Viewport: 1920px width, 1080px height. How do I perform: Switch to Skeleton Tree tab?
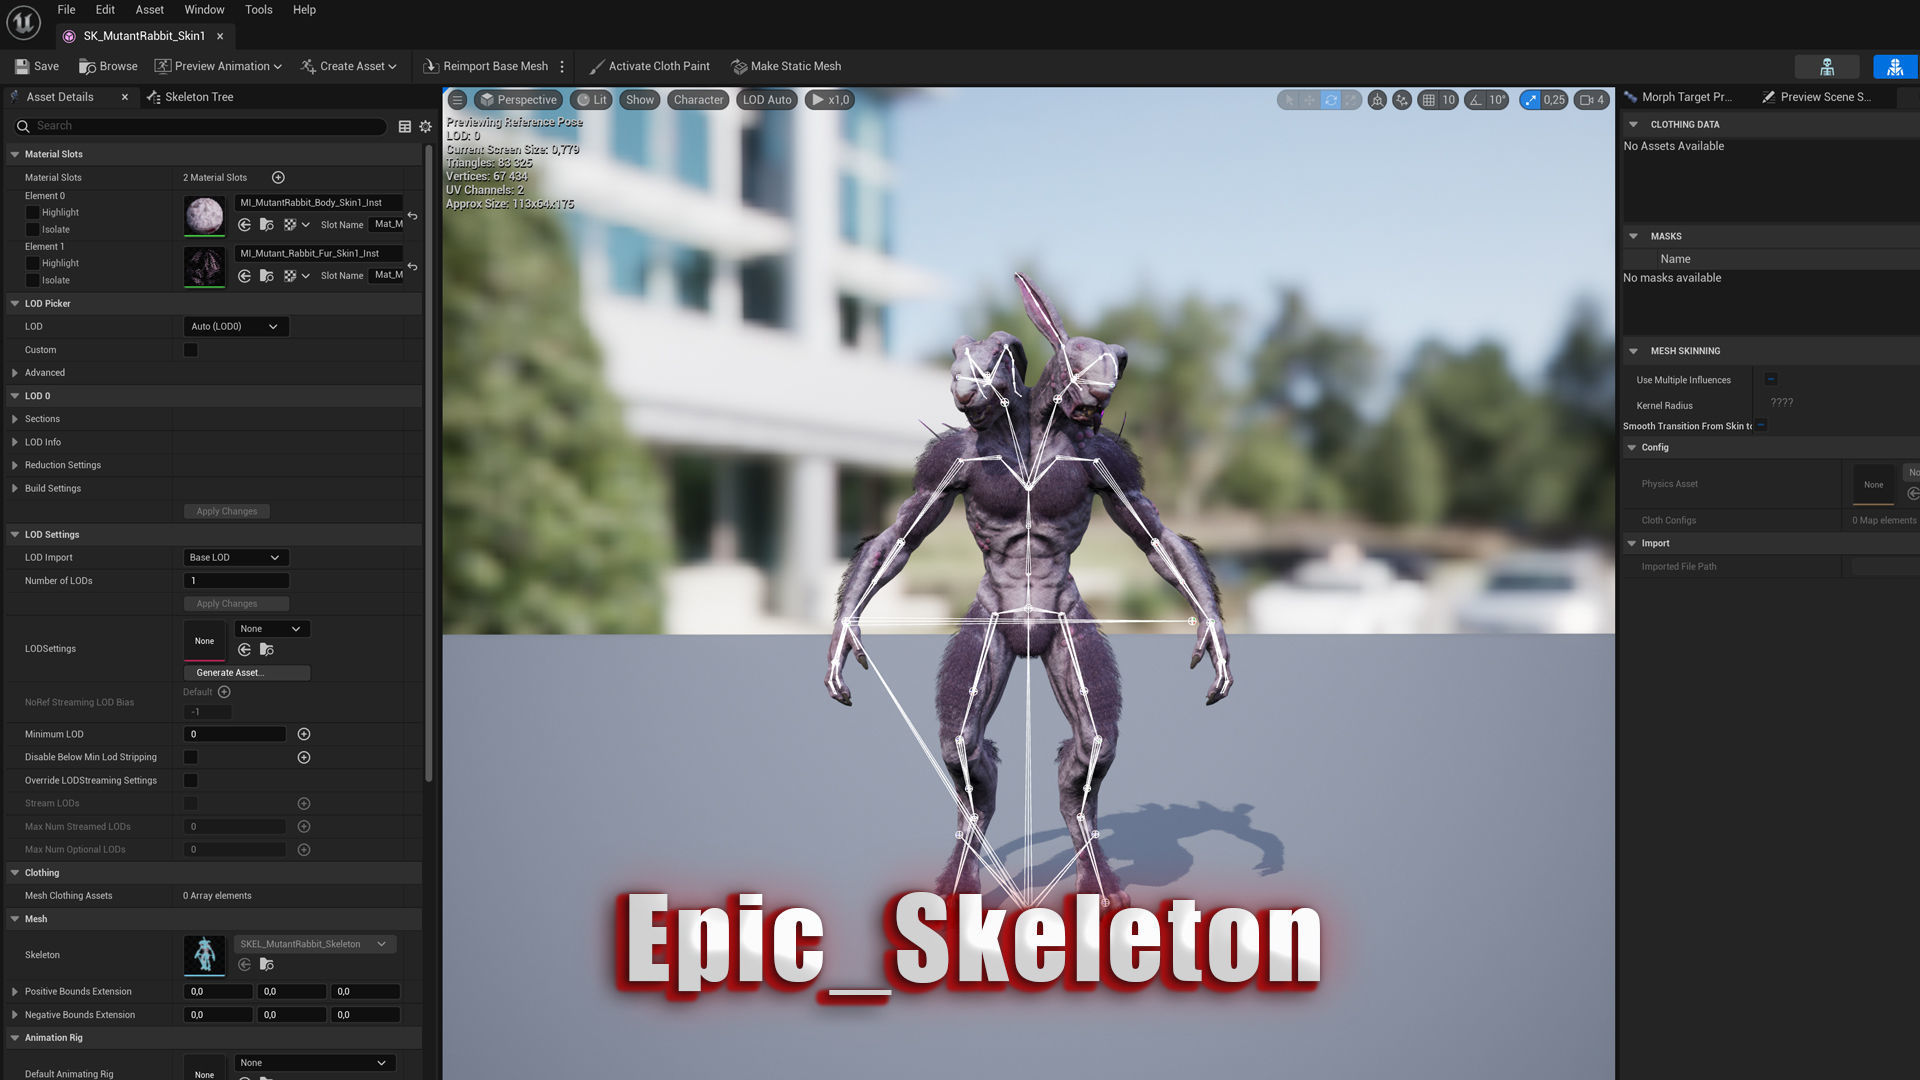(190, 97)
